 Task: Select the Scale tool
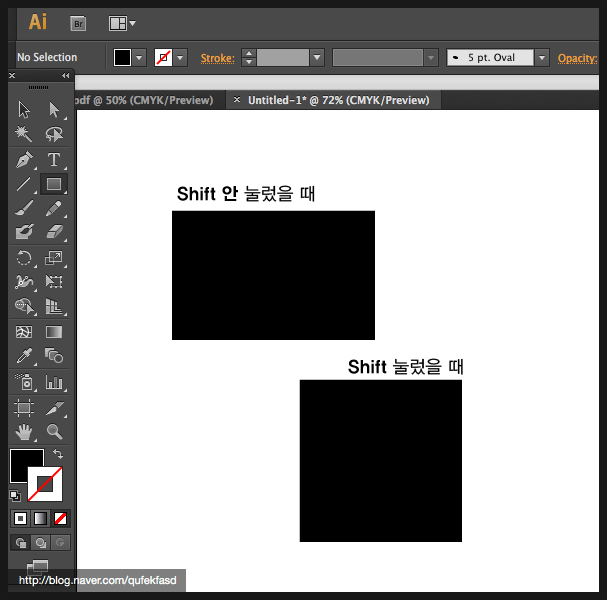click(54, 258)
